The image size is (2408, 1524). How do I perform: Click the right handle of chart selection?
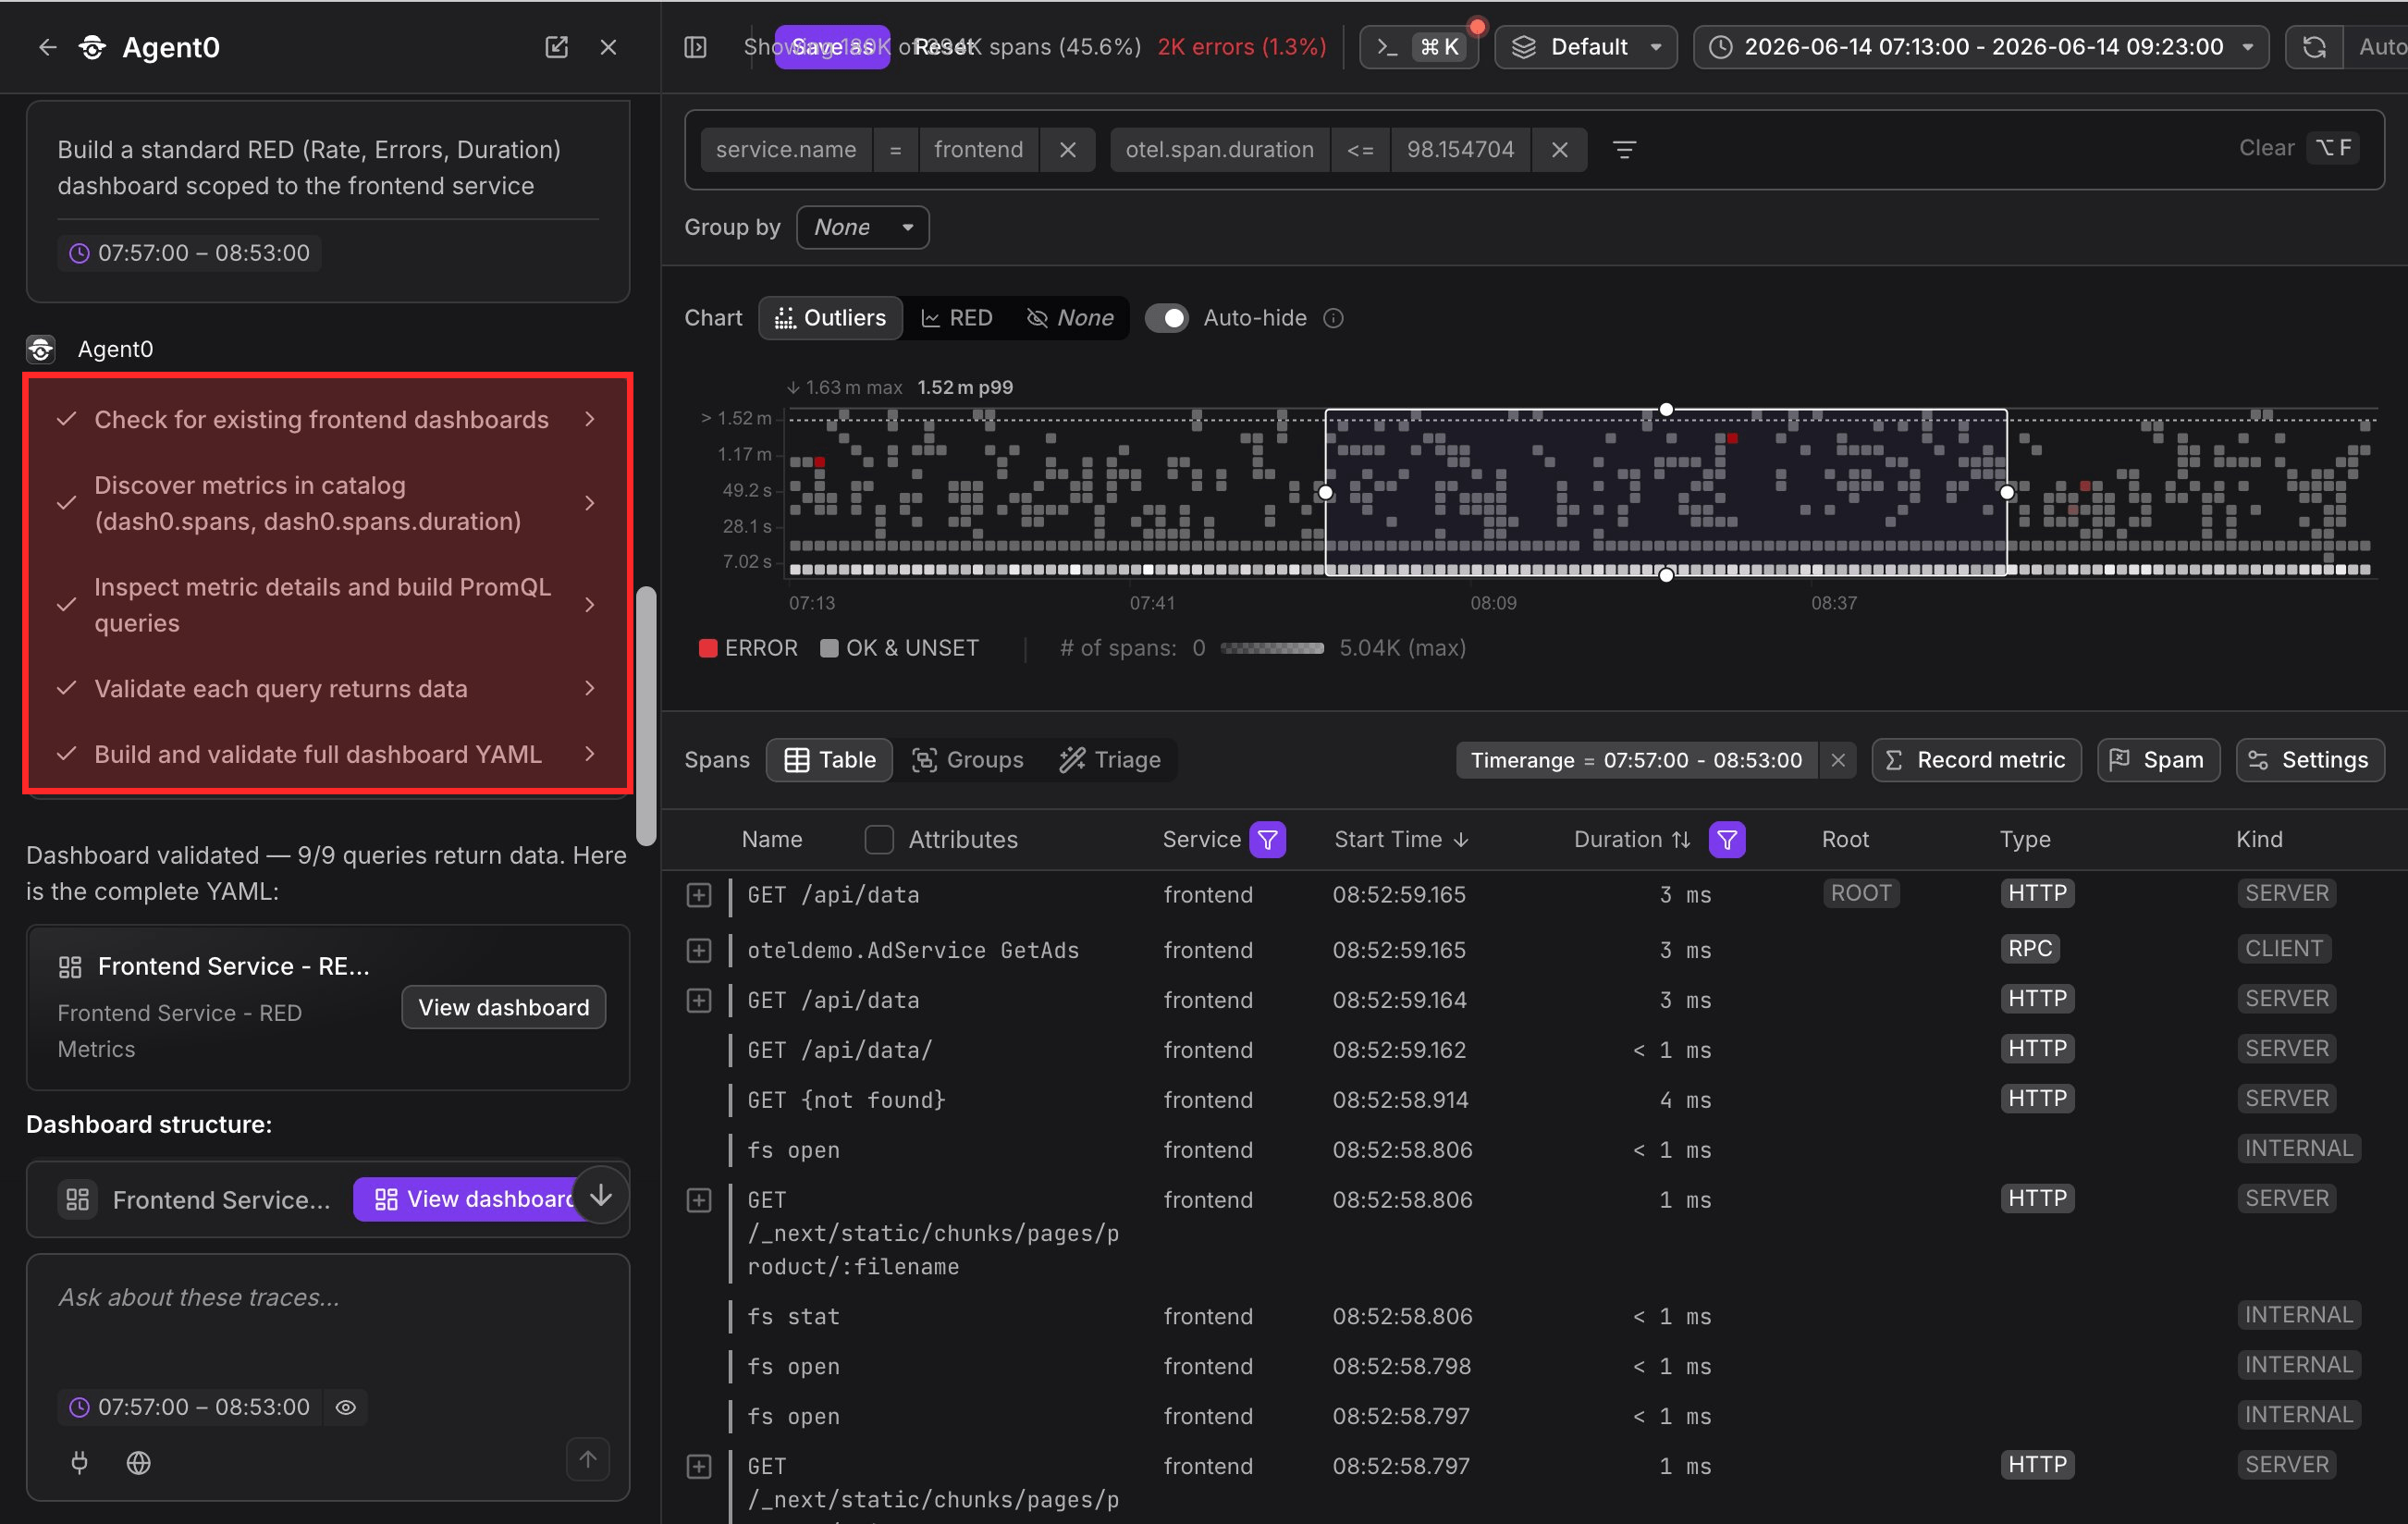pos(2006,492)
